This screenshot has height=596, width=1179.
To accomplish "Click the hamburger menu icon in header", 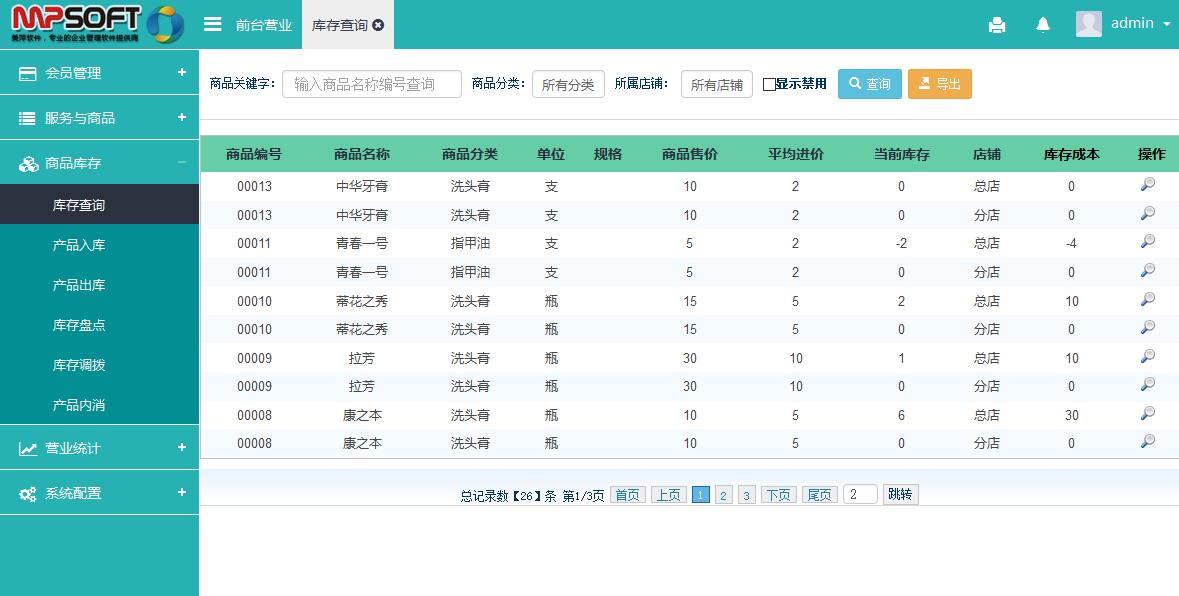I will (212, 24).
